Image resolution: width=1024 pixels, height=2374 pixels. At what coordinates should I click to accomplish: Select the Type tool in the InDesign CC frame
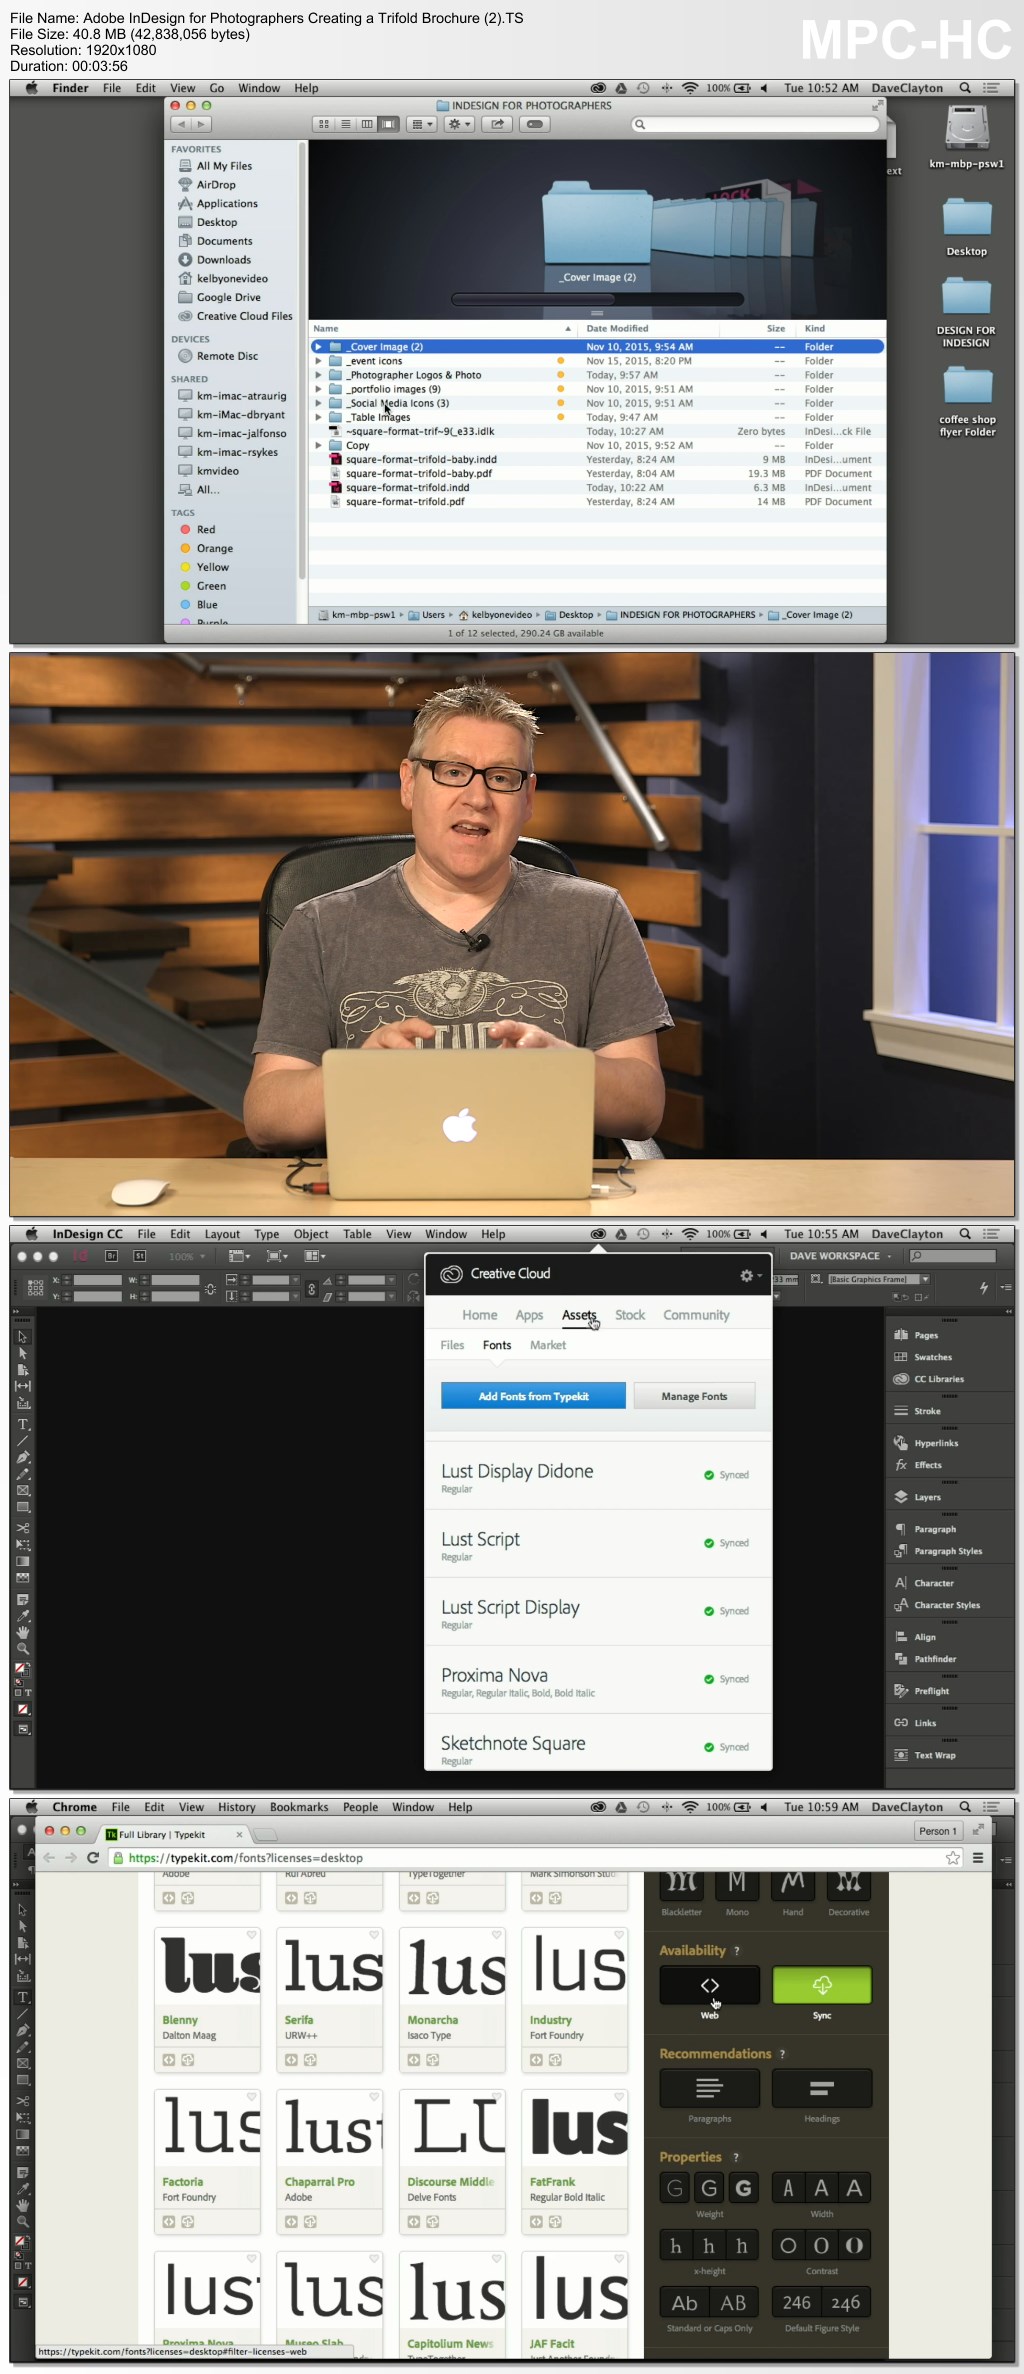[23, 1425]
